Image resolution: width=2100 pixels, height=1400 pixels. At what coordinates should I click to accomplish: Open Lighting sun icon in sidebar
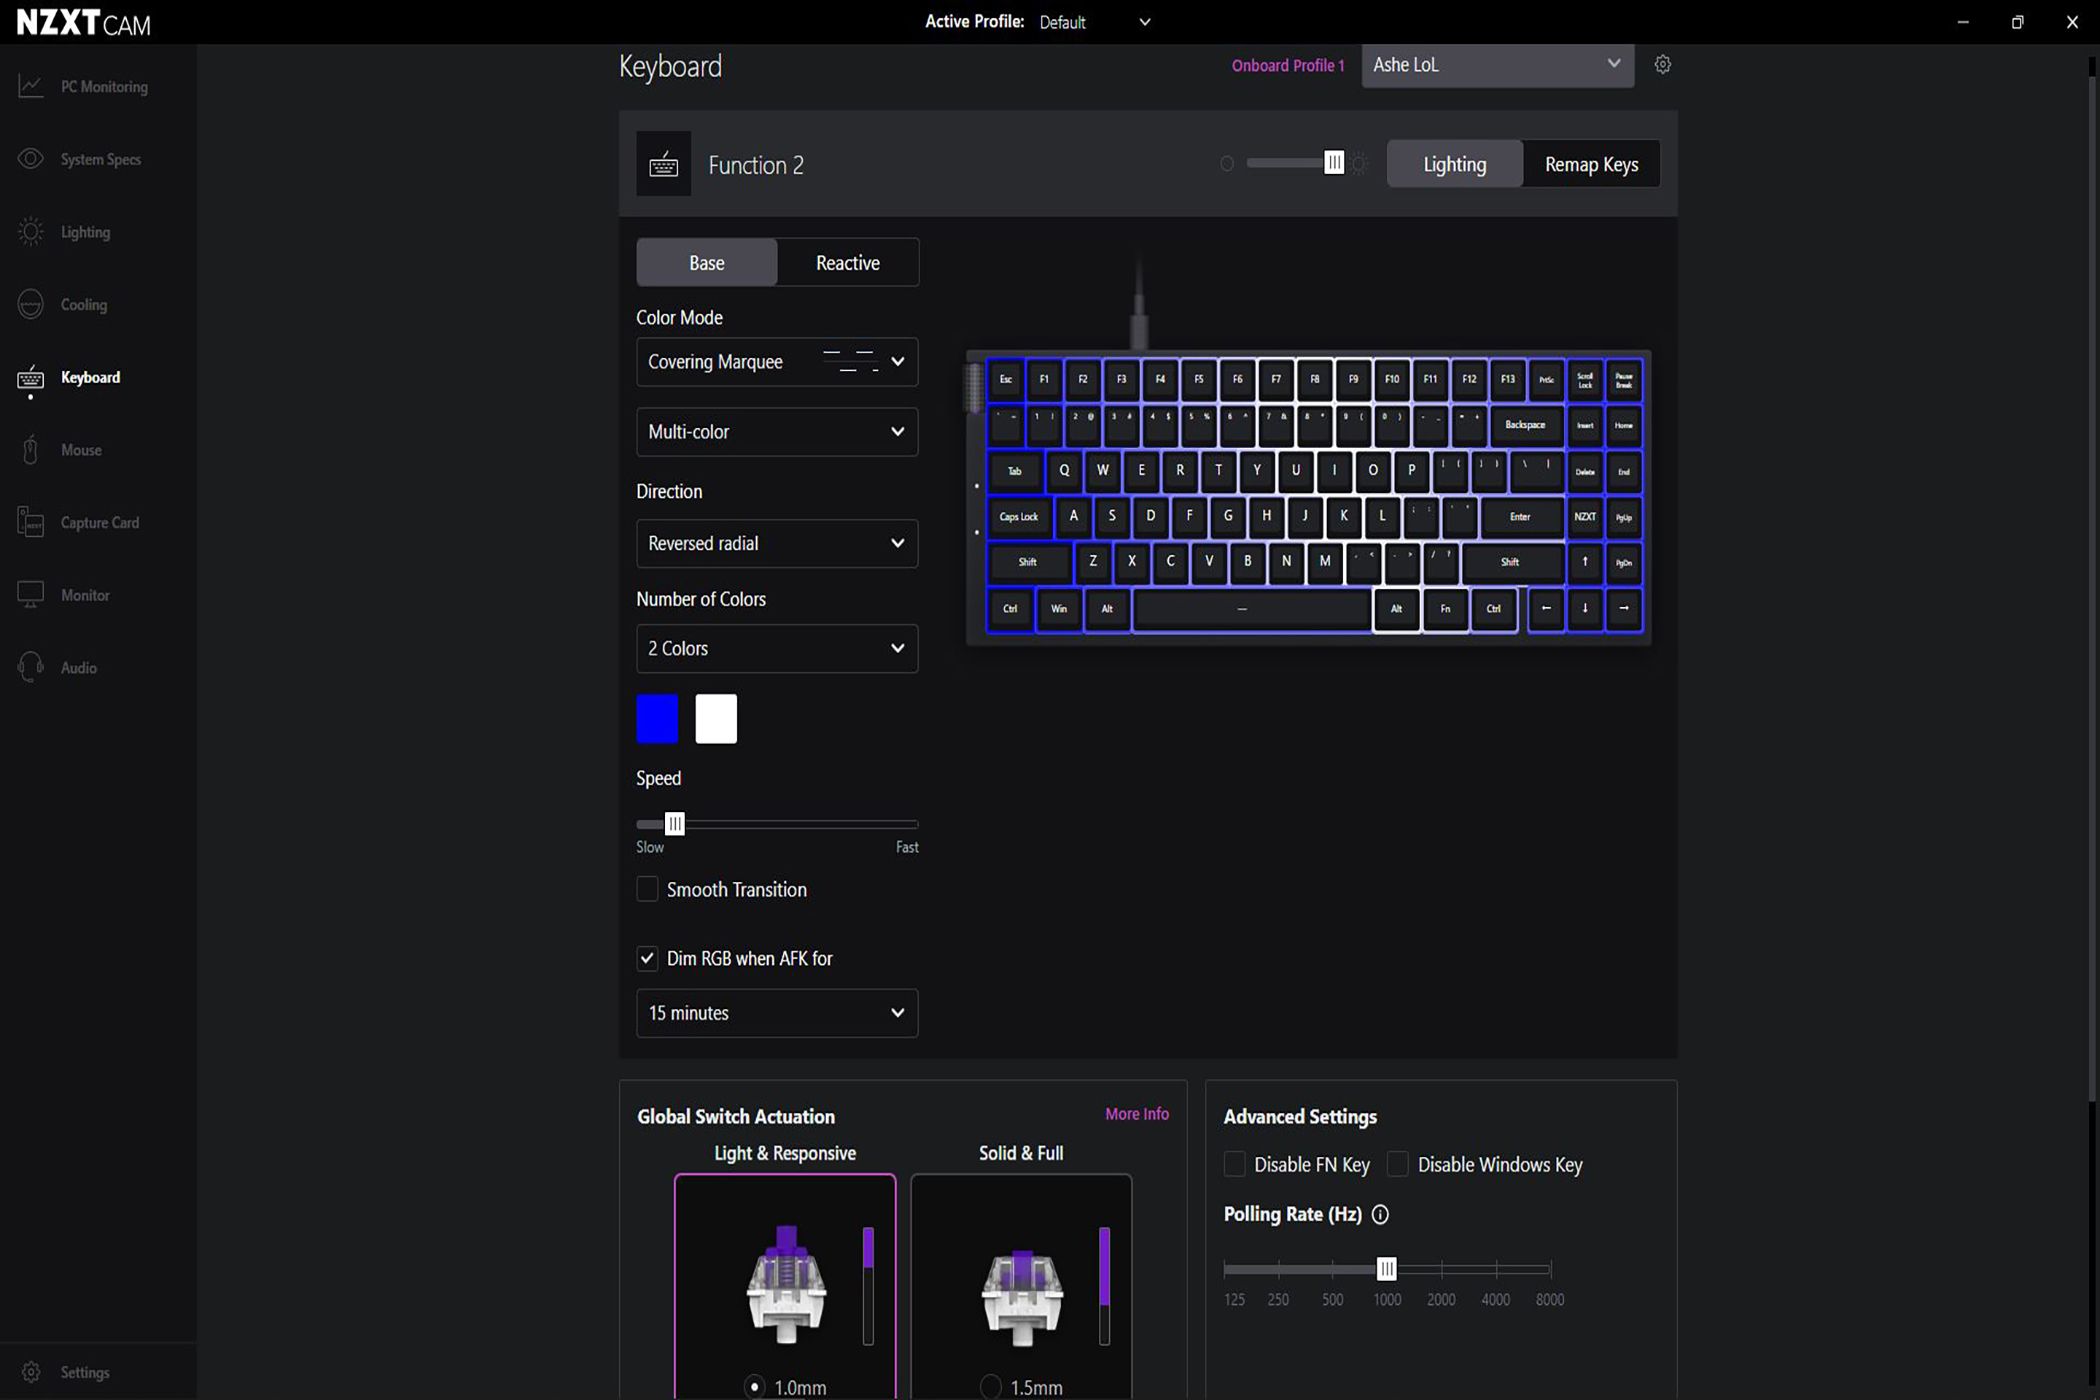pos(30,232)
